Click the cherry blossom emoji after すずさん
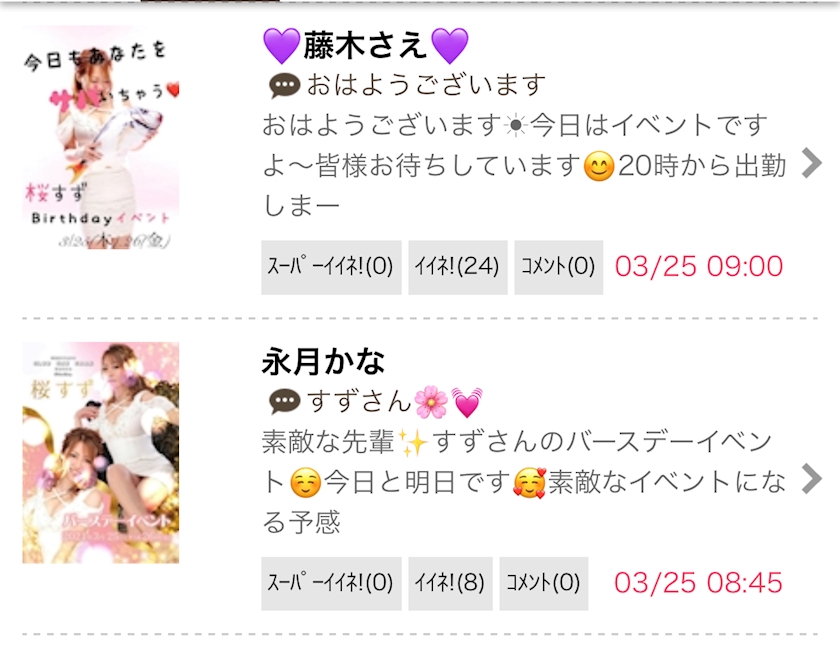Viewport: 840px width, 645px height. coord(431,402)
